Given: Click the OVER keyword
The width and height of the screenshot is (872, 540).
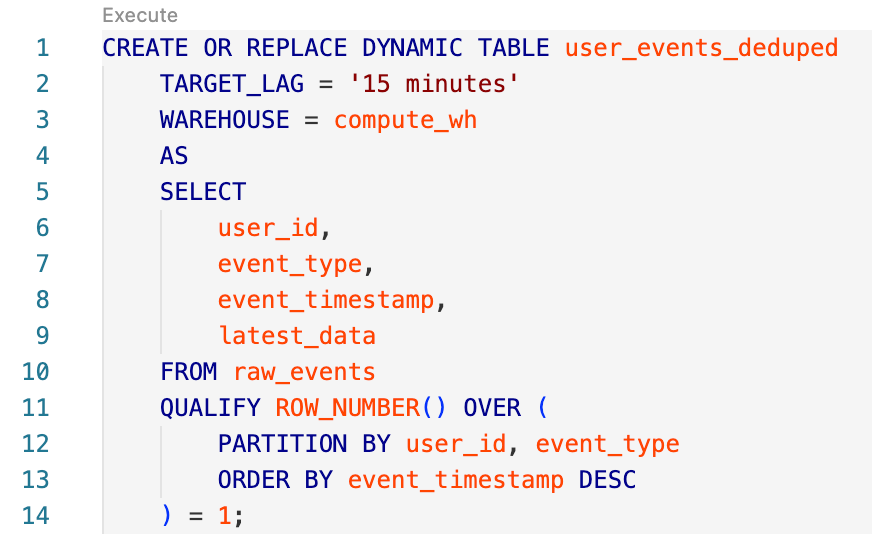Looking at the screenshot, I should [x=492, y=408].
